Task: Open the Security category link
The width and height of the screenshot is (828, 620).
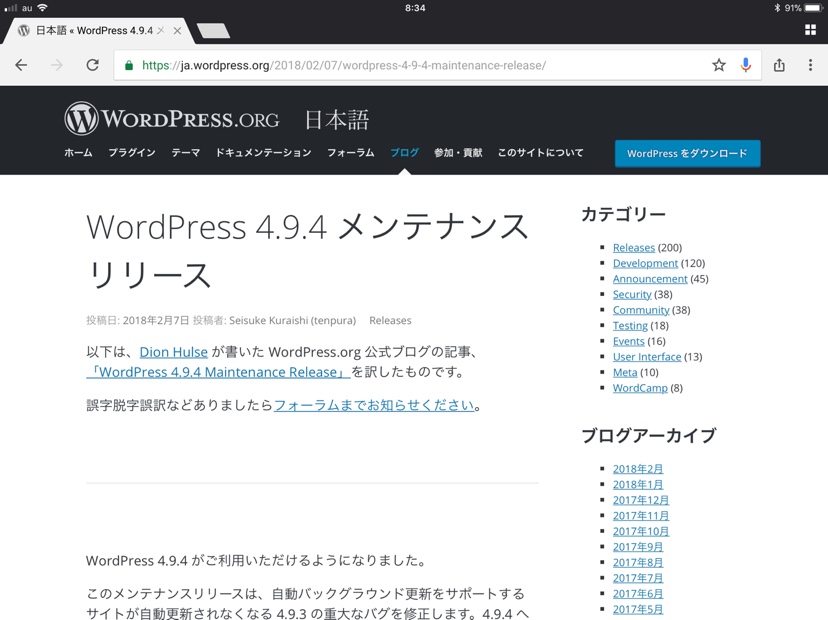Action: click(632, 294)
